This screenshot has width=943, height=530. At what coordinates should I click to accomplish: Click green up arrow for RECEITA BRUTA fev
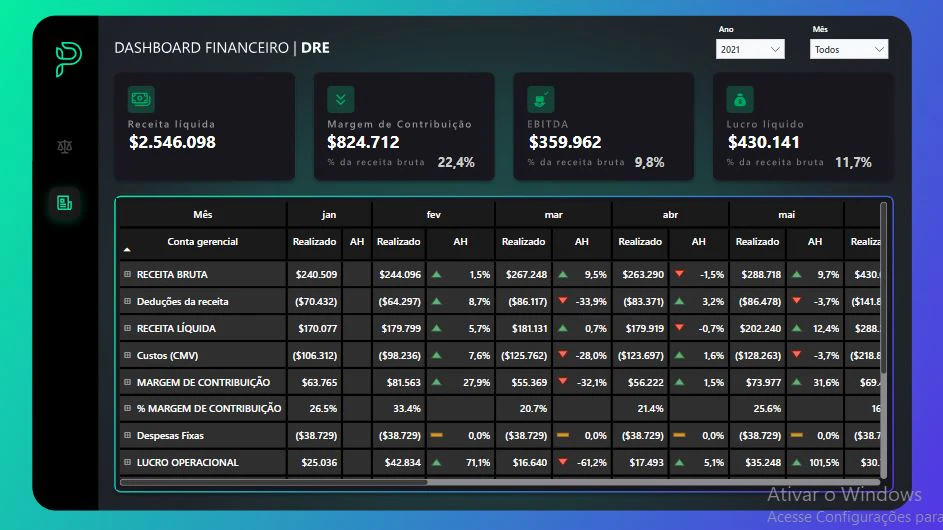(437, 274)
